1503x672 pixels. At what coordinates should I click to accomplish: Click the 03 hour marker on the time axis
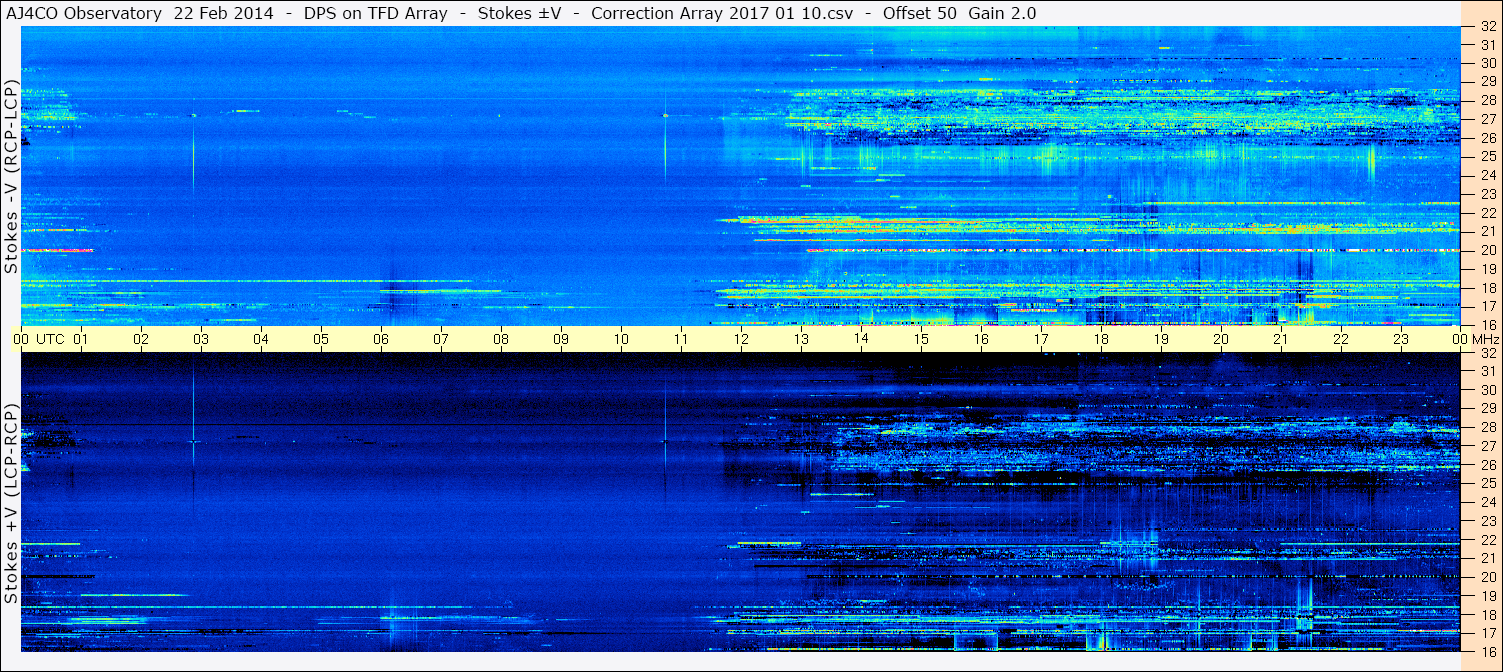click(x=201, y=339)
